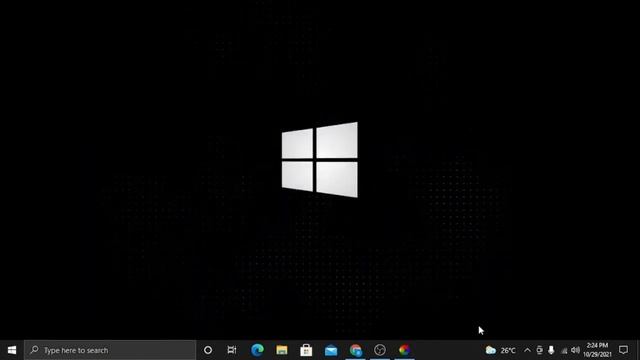Open File Explorer from the taskbar
Viewport: 640px width, 360px height.
pyautogui.click(x=282, y=350)
